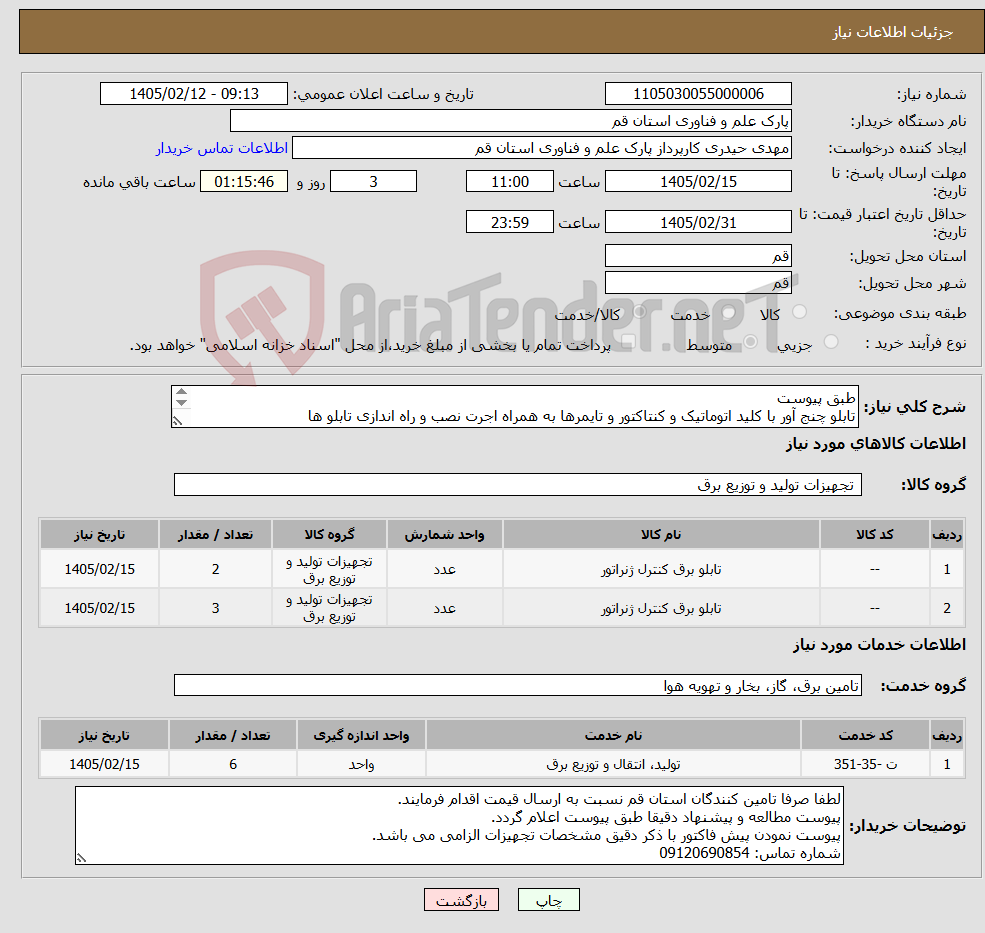Open اطلاعات تماس خریدار link
Screen dimensions: 985x933
222,148
